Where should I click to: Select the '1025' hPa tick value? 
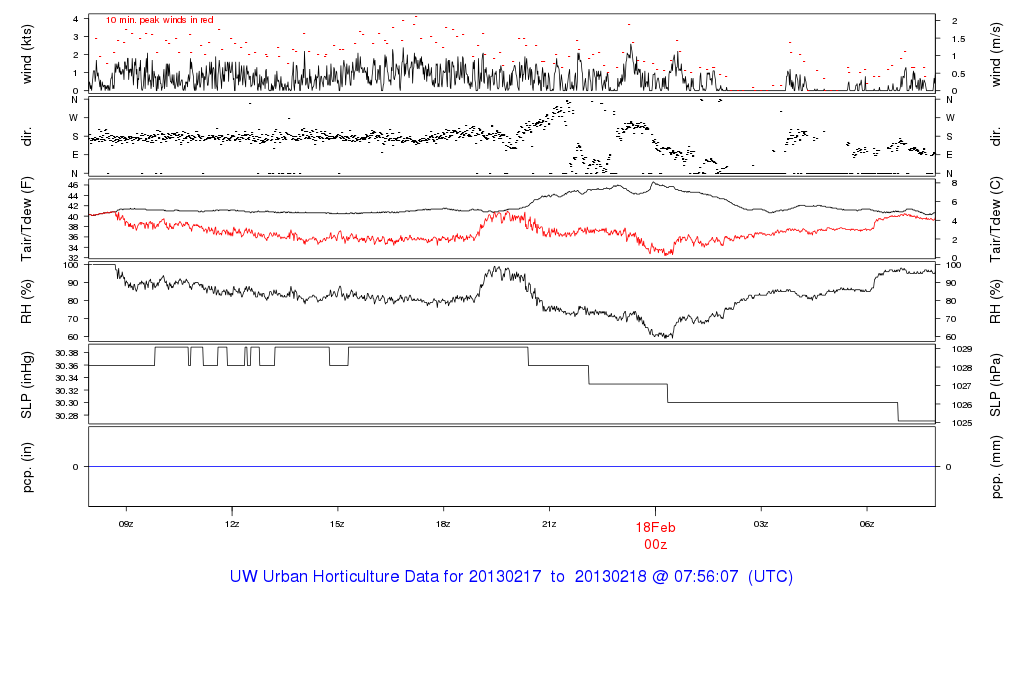tap(962, 423)
